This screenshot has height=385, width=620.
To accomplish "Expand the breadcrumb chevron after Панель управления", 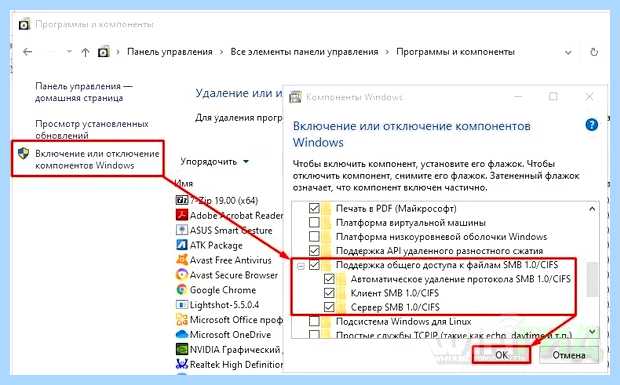I will [x=221, y=52].
